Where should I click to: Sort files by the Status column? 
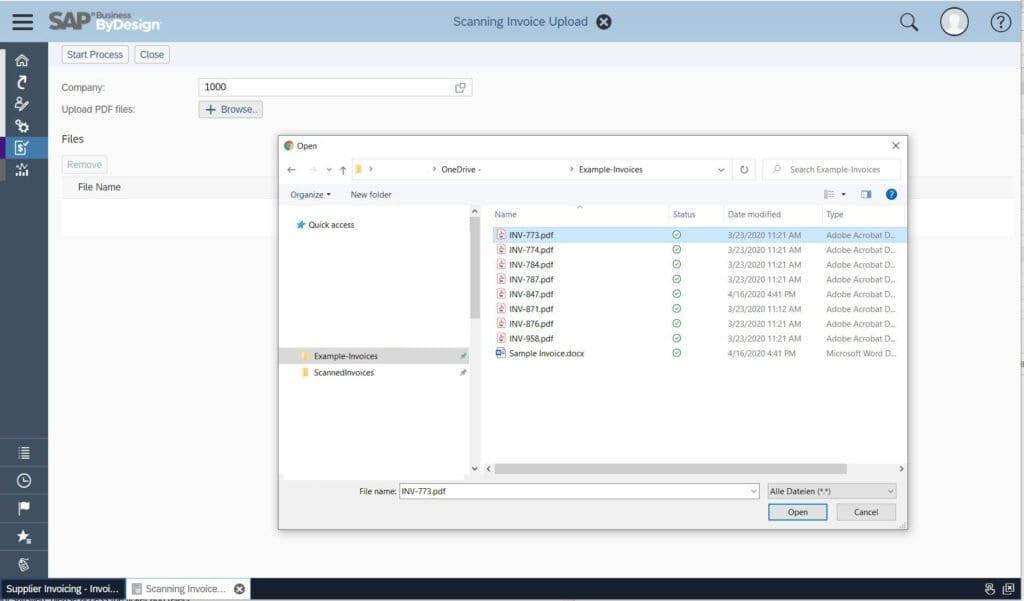pyautogui.click(x=684, y=214)
